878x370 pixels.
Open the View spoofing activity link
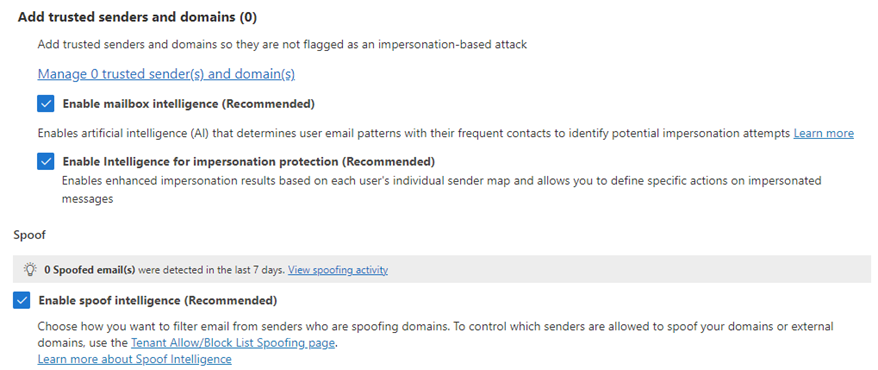338,270
